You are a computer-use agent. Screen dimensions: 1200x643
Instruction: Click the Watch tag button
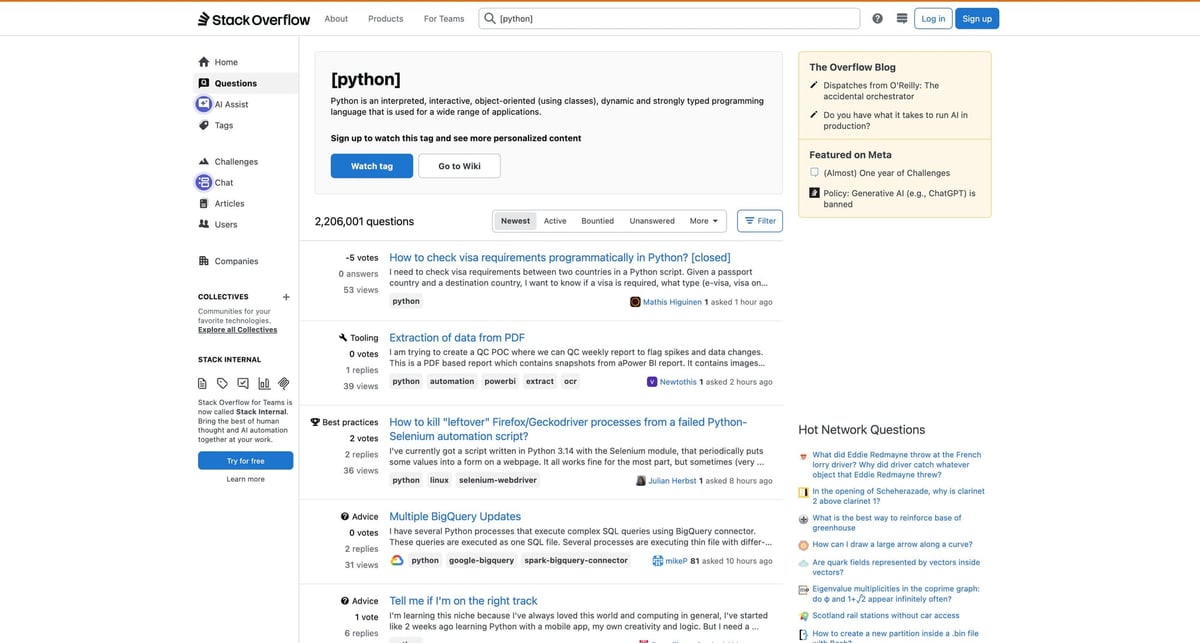(x=372, y=166)
